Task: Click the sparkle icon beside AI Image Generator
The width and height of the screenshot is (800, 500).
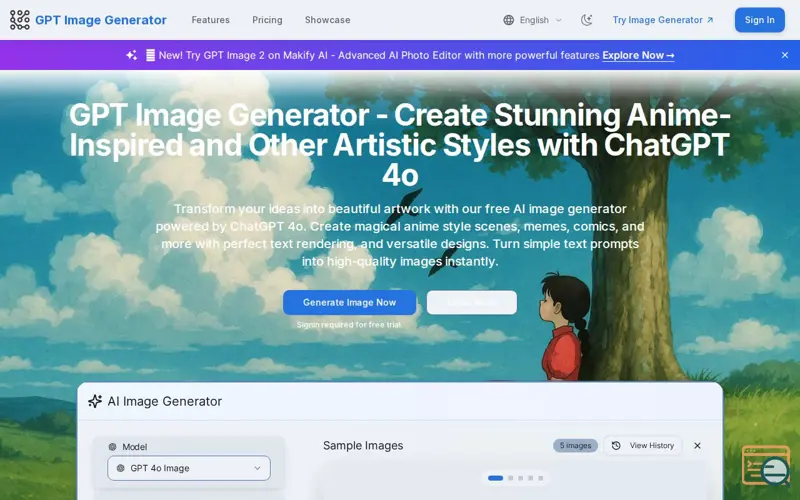Action: [95, 402]
